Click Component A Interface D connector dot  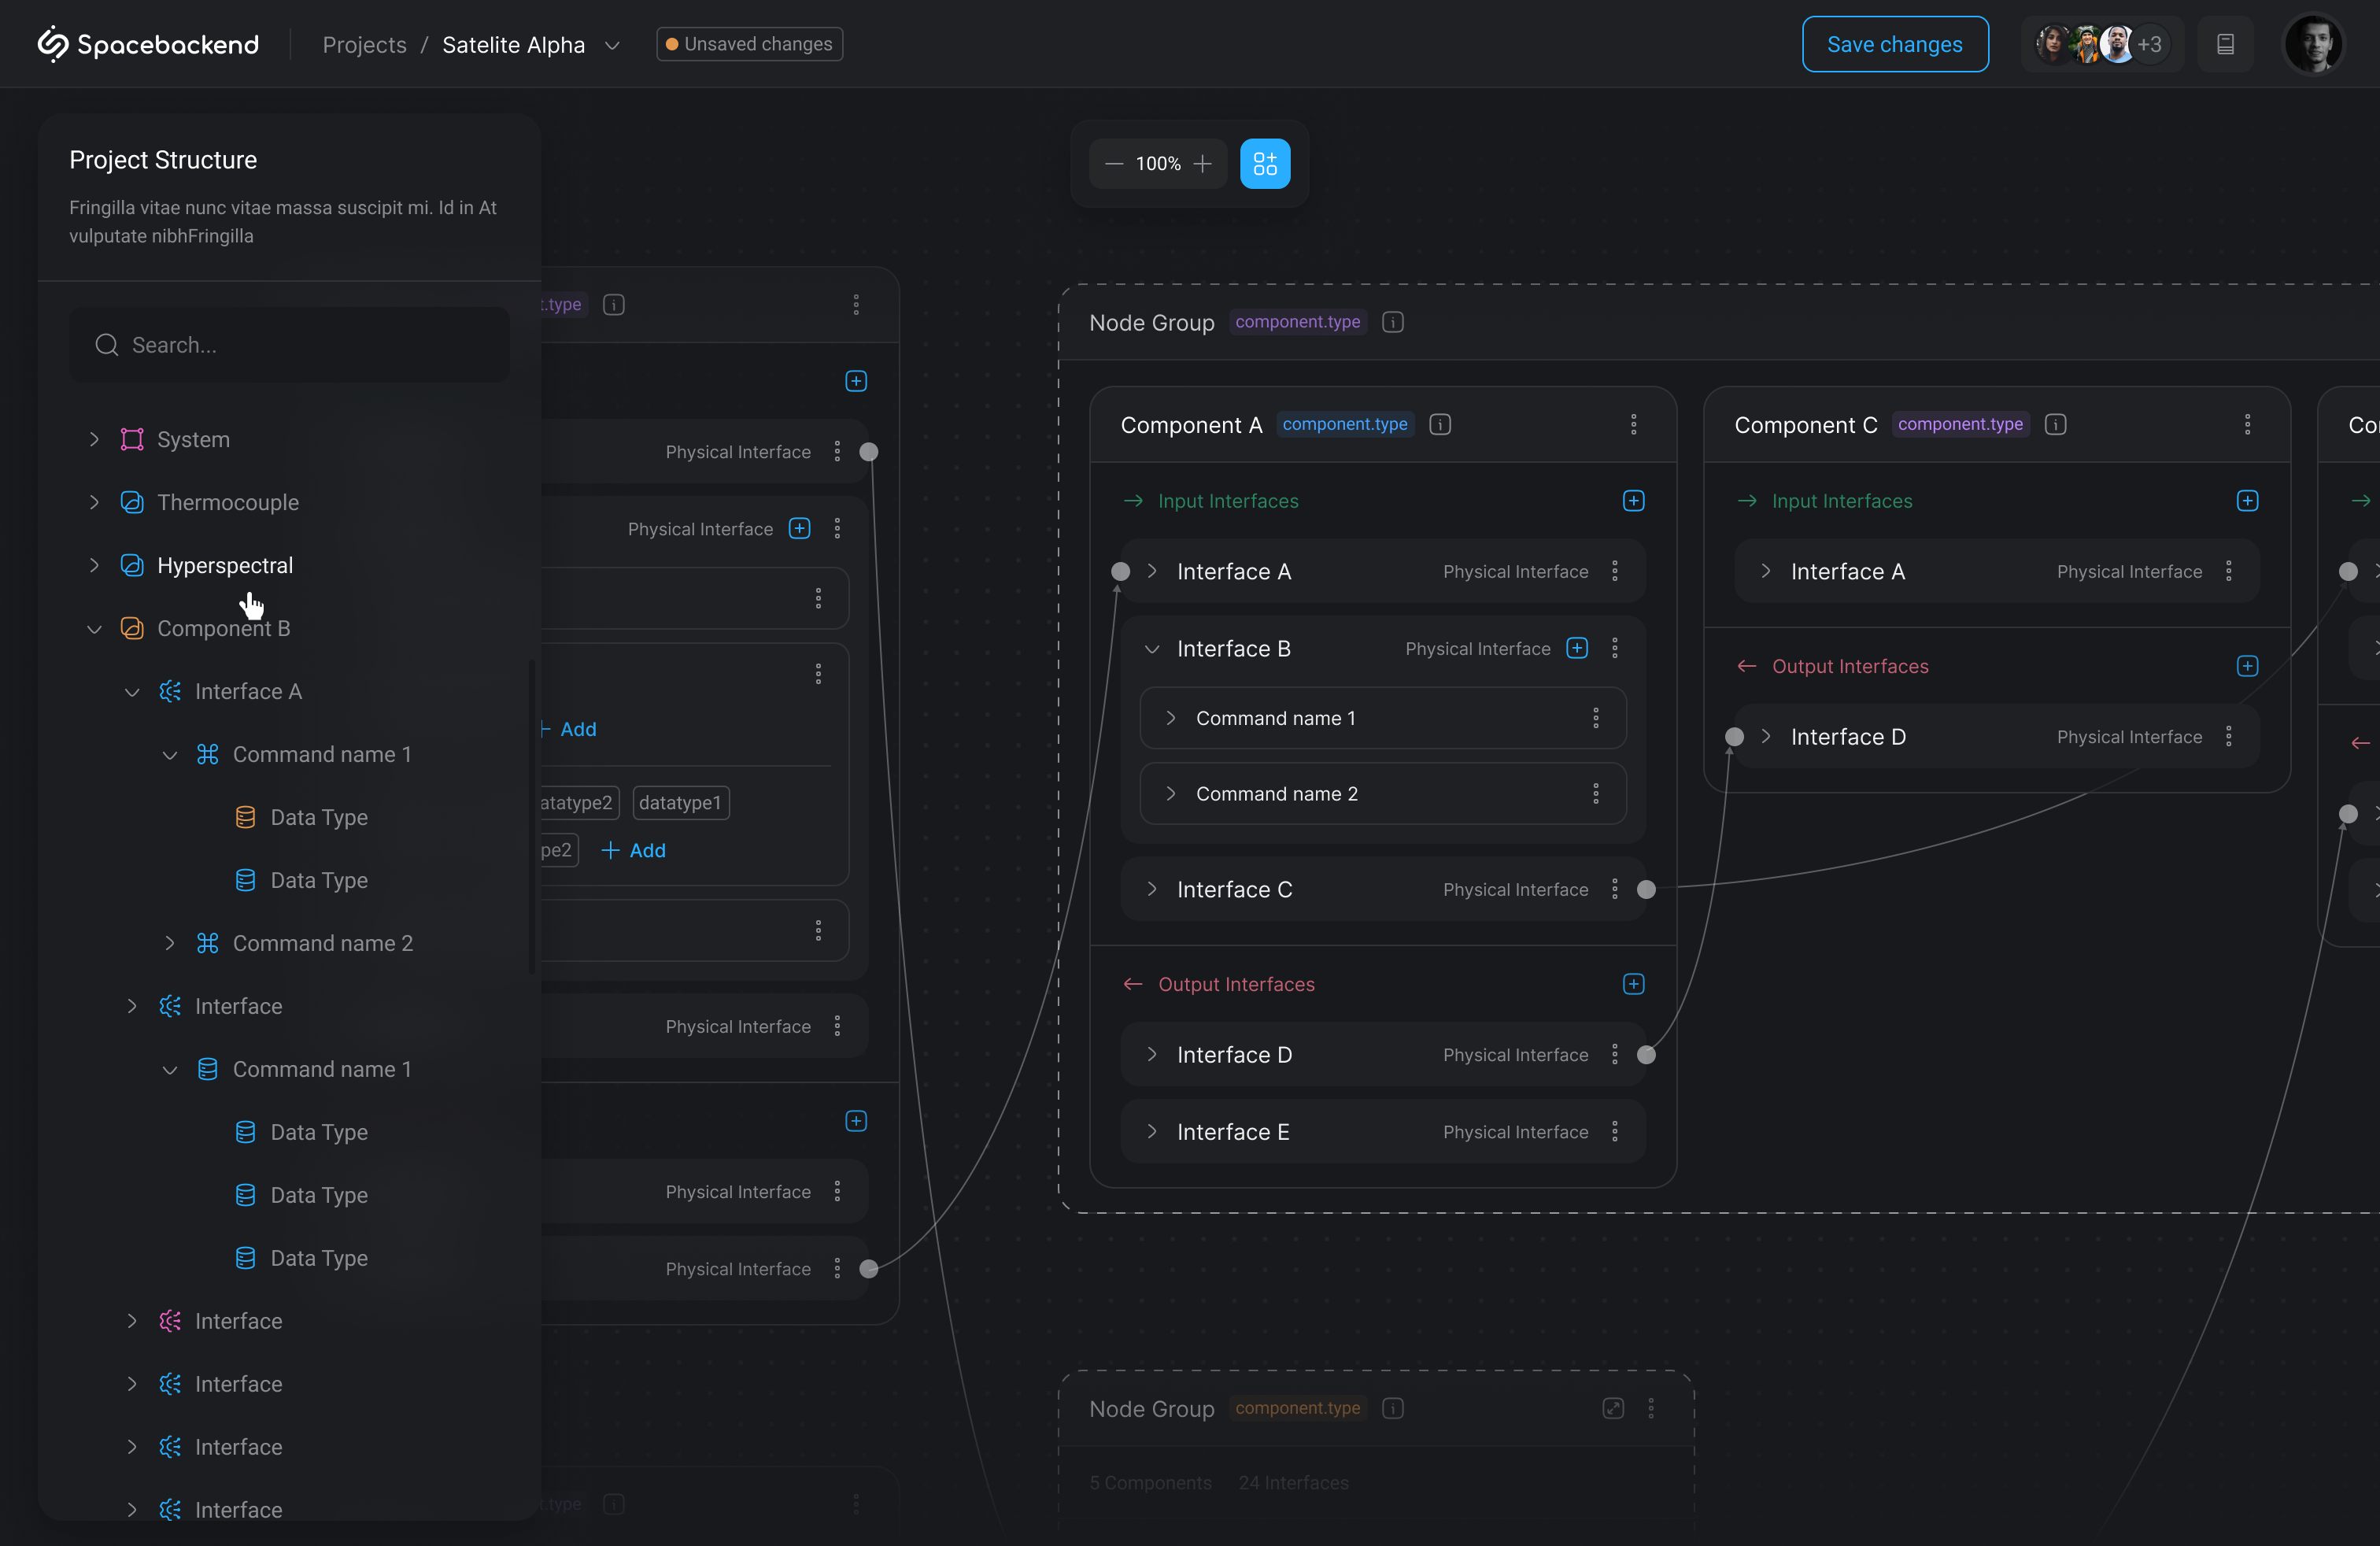[x=1646, y=1055]
